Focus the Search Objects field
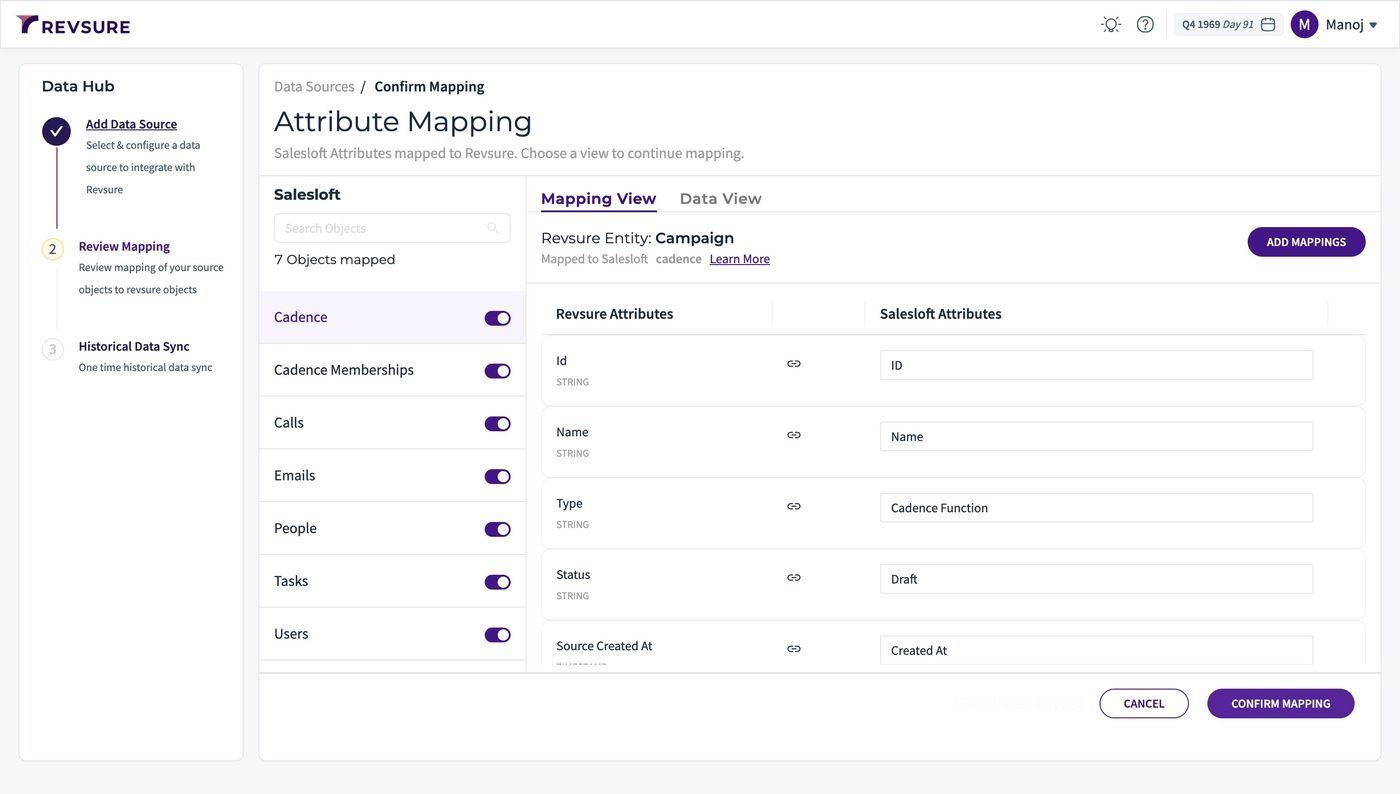1400x794 pixels. pyautogui.click(x=392, y=228)
